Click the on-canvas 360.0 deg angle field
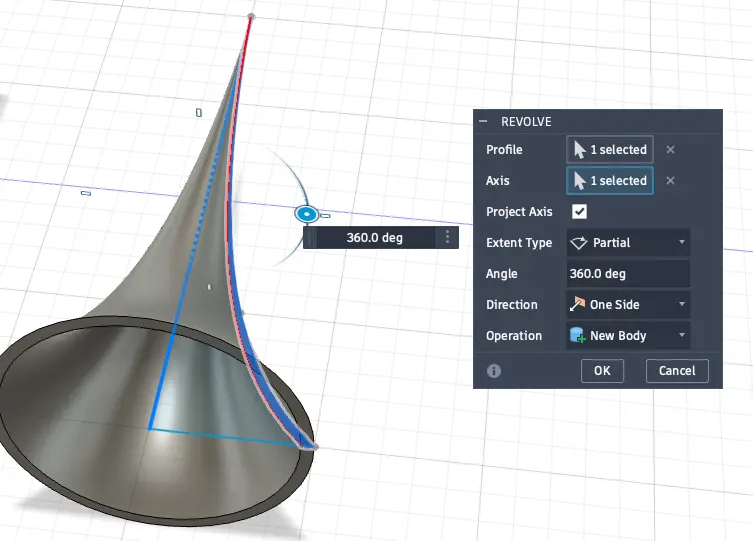 point(375,238)
